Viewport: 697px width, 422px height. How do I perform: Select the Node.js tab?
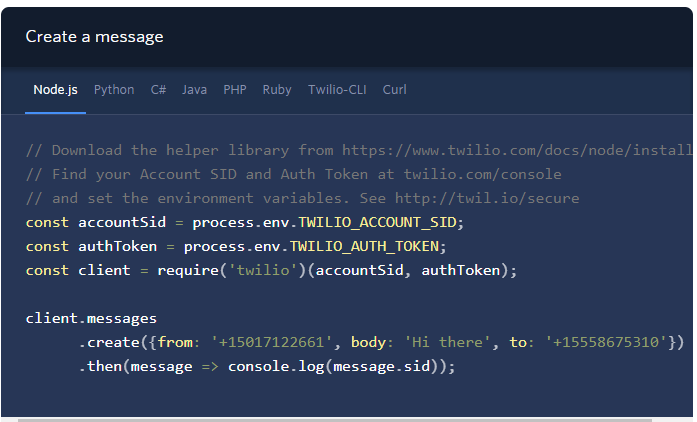(x=56, y=90)
